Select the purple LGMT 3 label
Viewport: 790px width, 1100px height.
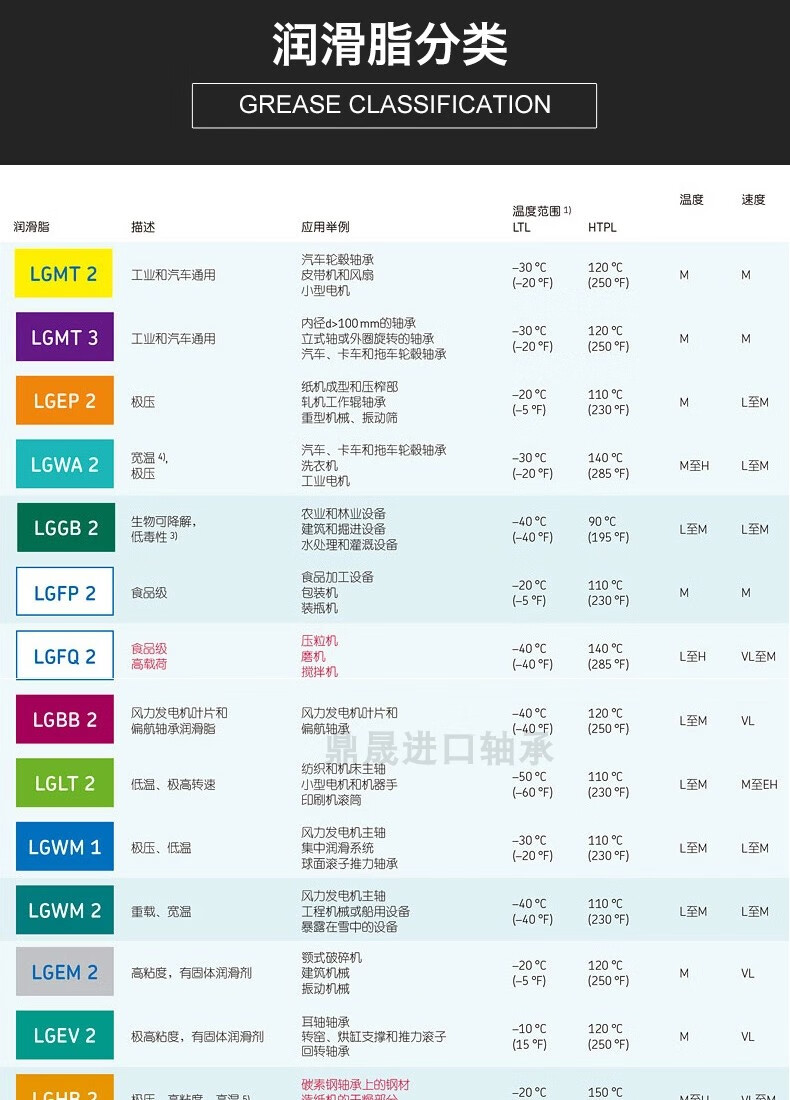pyautogui.click(x=64, y=337)
